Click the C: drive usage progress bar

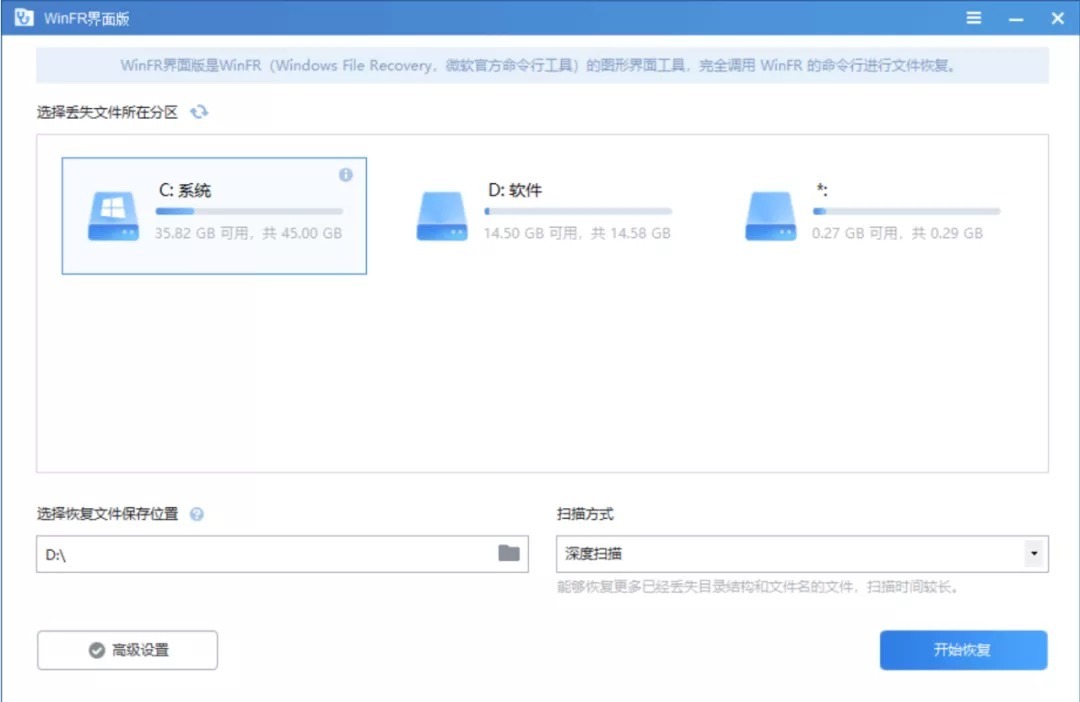click(x=249, y=211)
